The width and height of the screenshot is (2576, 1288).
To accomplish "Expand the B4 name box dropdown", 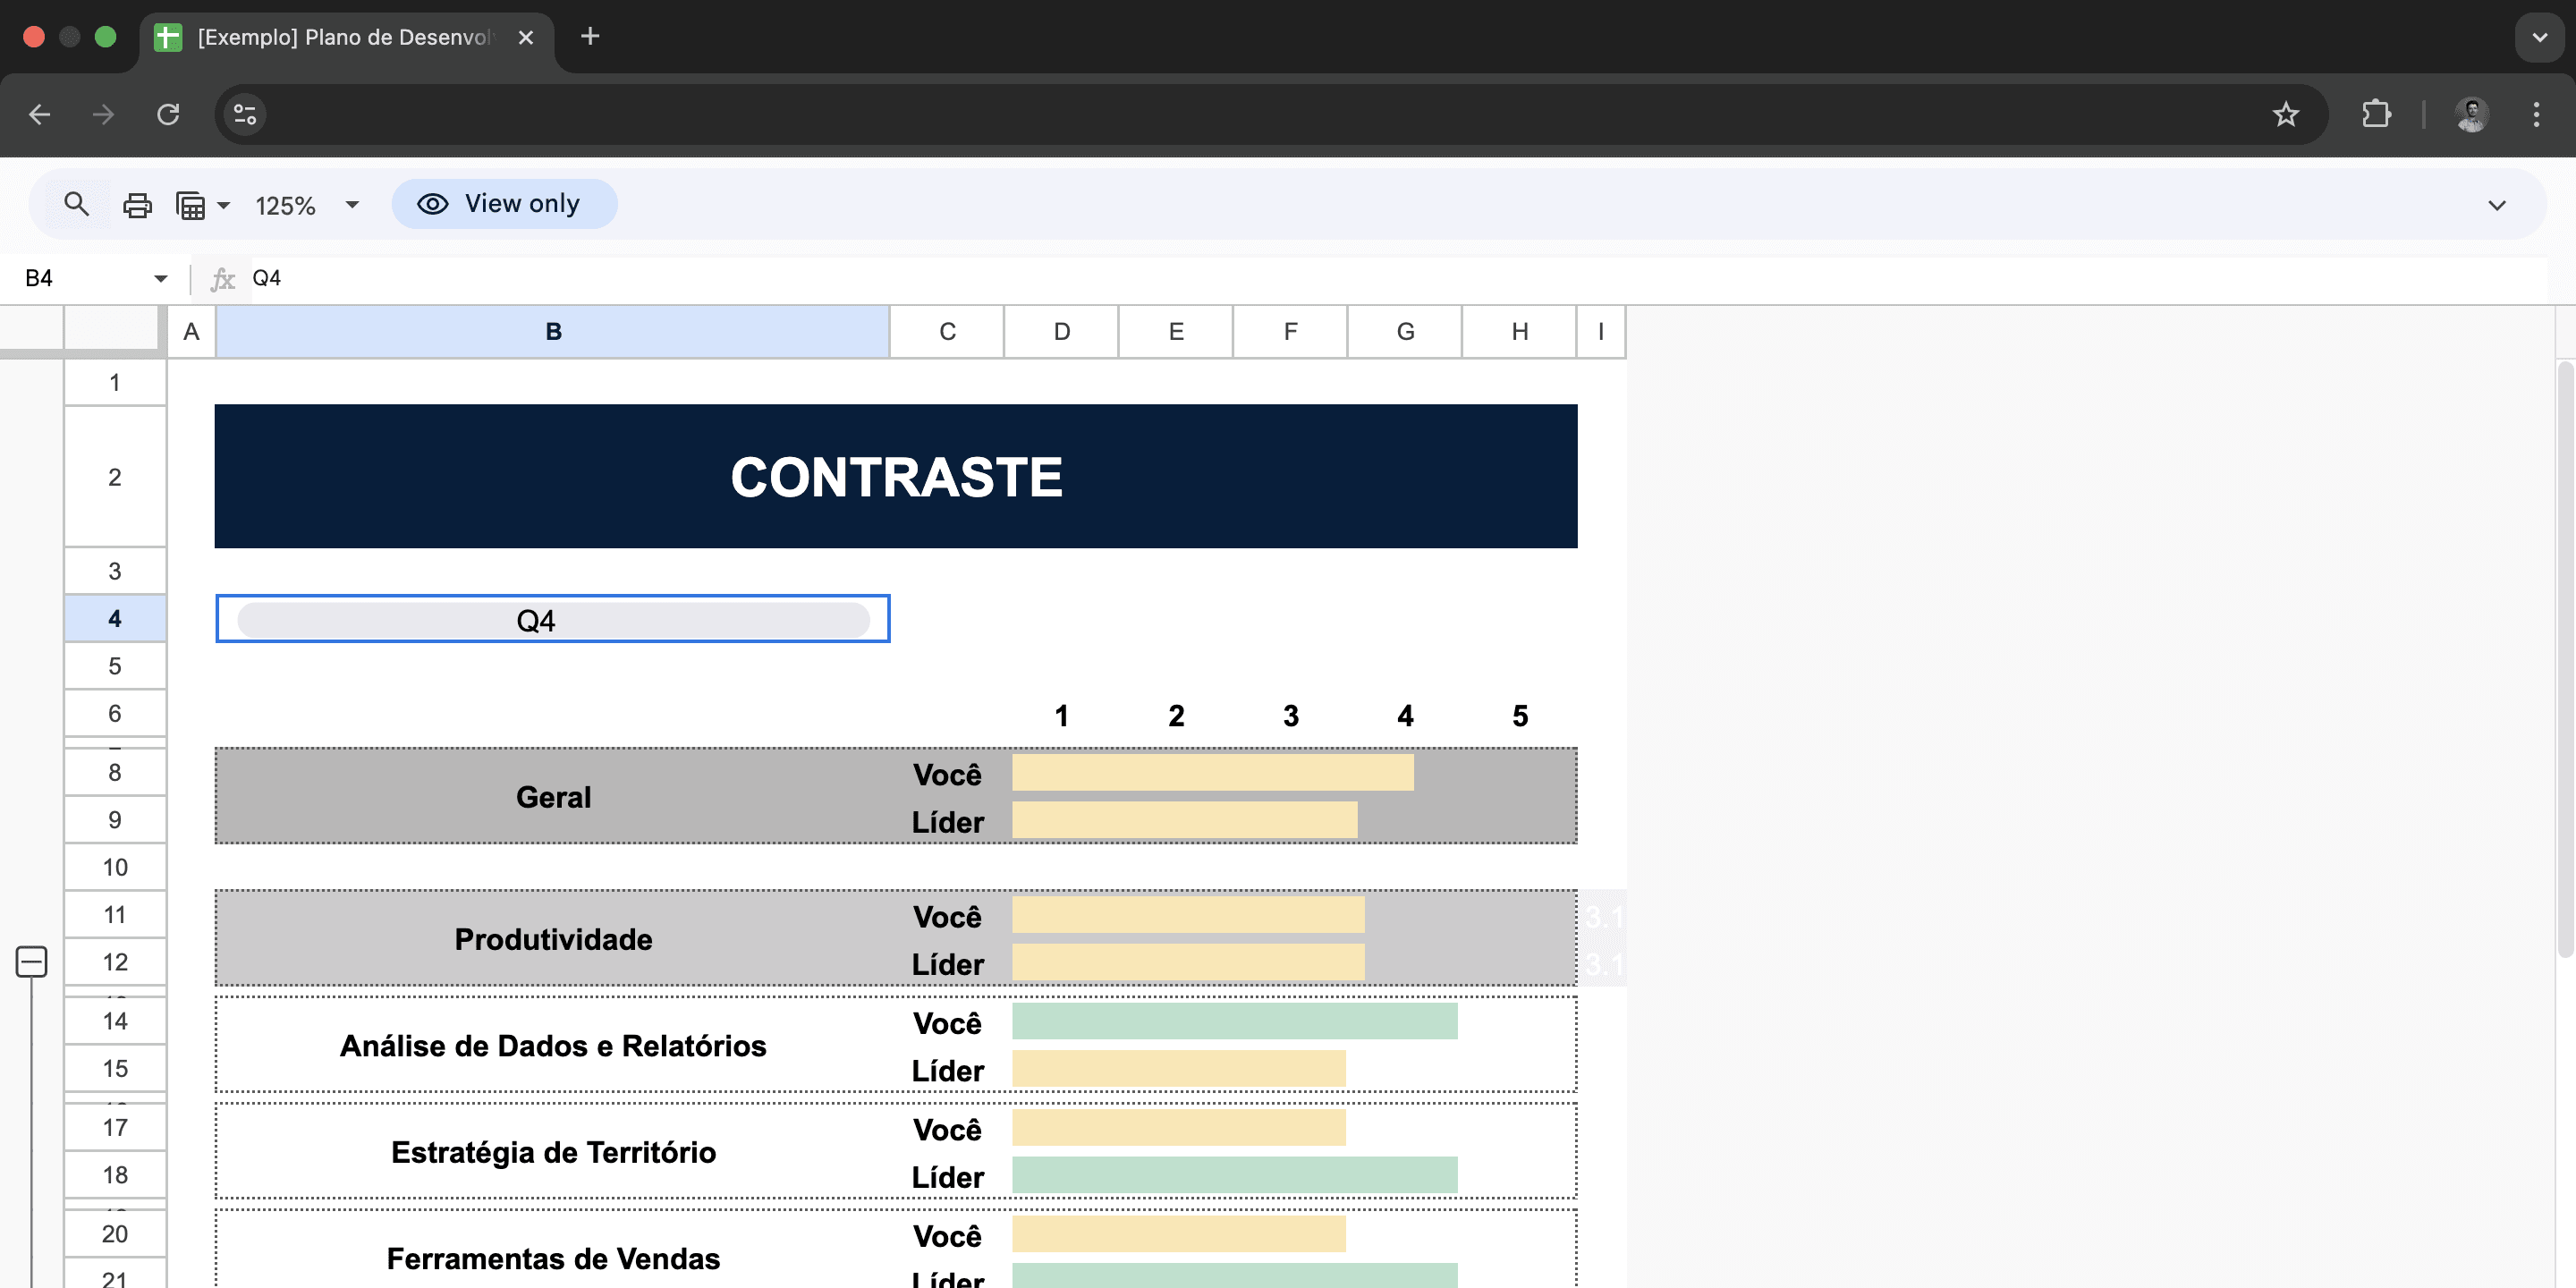I will point(160,278).
